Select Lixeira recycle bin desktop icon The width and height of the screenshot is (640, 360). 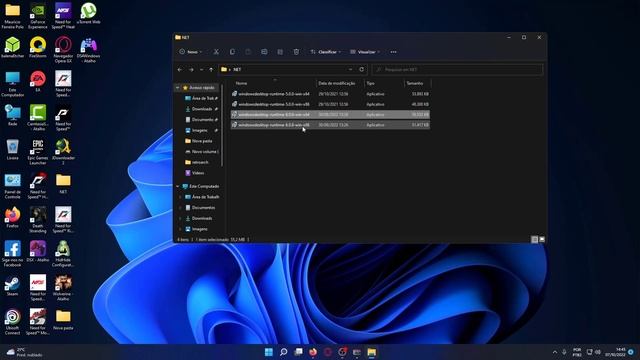[x=13, y=149]
